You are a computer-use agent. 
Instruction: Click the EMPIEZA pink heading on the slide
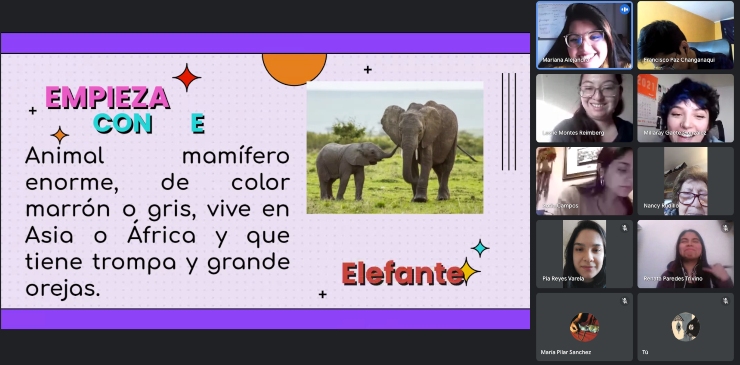108,98
